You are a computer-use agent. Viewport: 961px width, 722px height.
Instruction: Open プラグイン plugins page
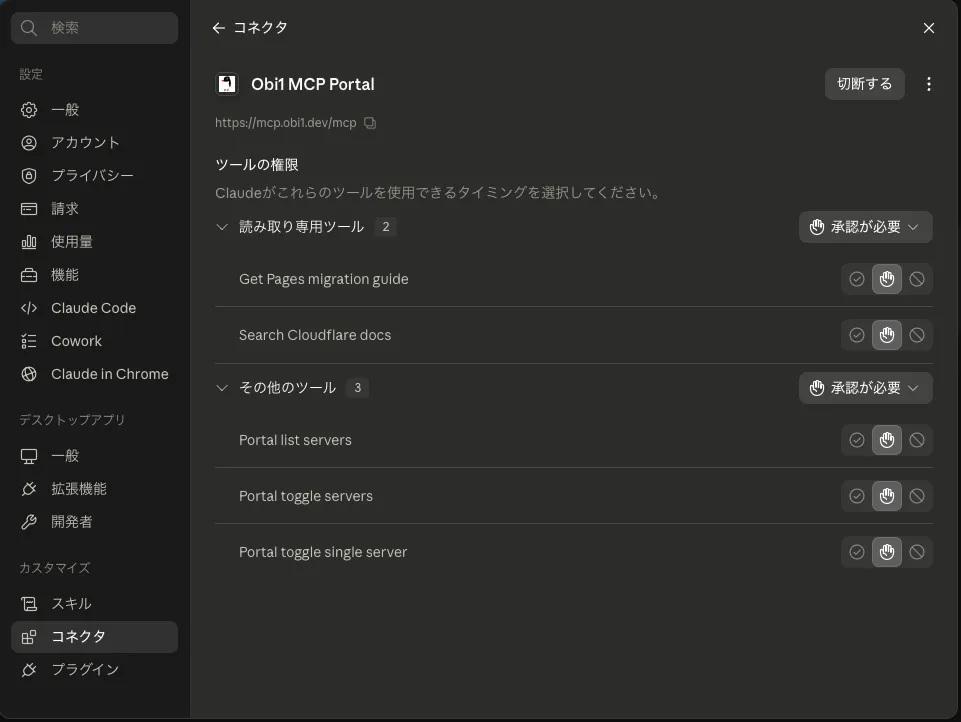coord(94,670)
